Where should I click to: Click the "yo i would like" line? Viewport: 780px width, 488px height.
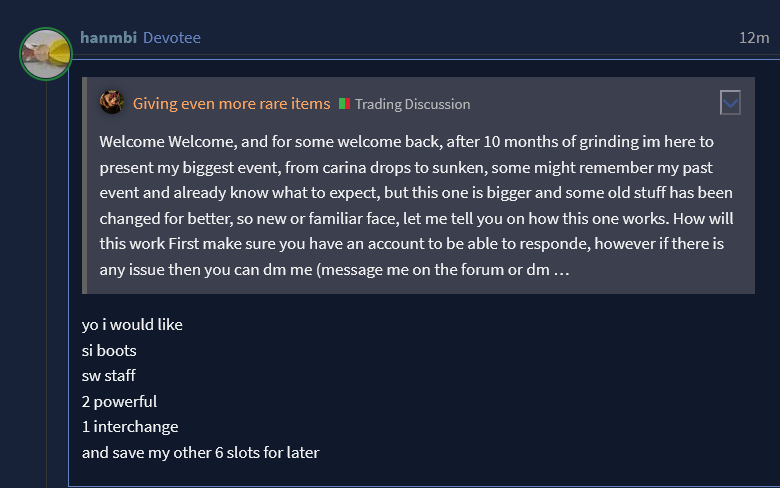click(132, 324)
